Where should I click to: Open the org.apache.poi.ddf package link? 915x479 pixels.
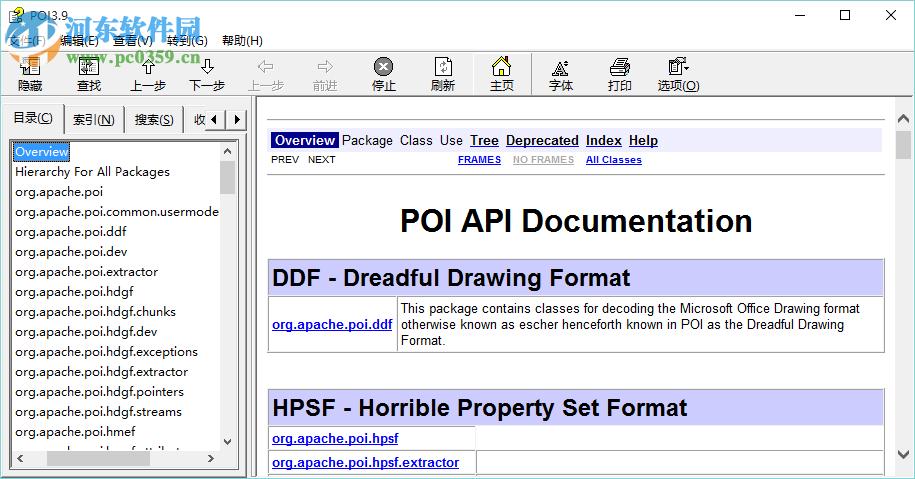[x=332, y=324]
